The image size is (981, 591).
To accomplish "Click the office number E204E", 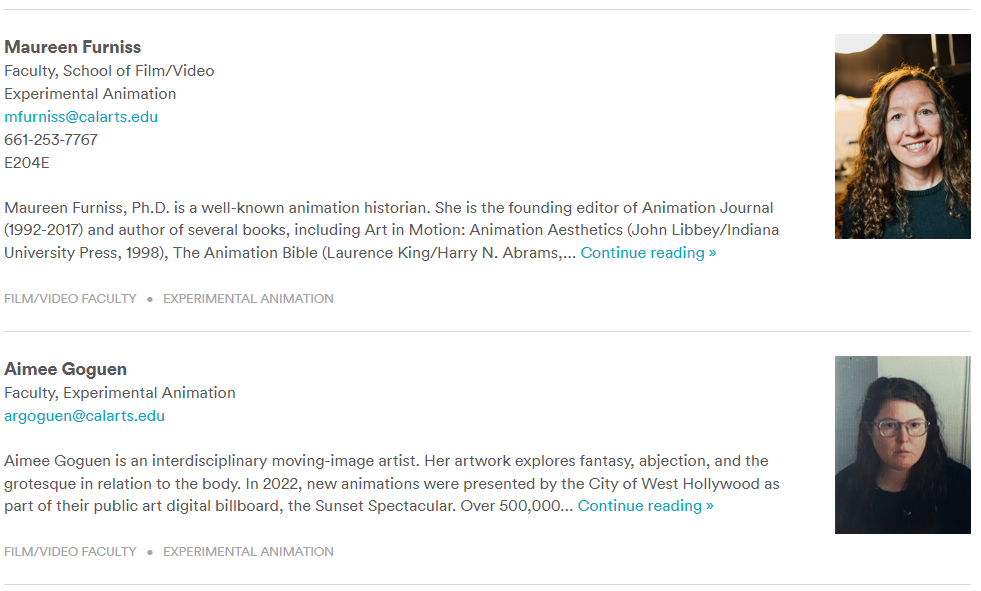I will 27,163.
